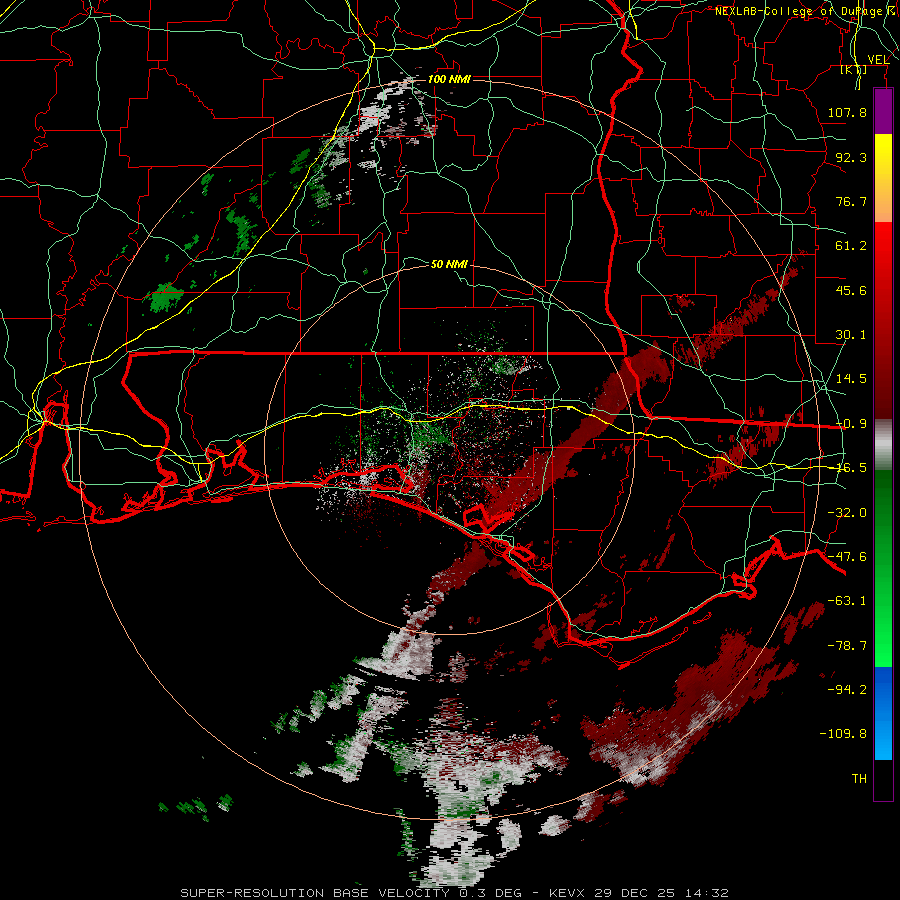Click the 14.5 velocity scale value
This screenshot has height=900, width=900.
click(x=851, y=379)
